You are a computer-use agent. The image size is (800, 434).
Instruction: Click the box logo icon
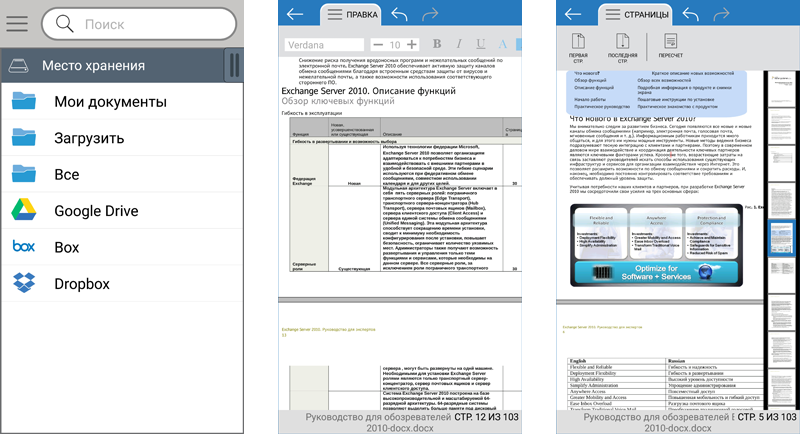pos(24,246)
